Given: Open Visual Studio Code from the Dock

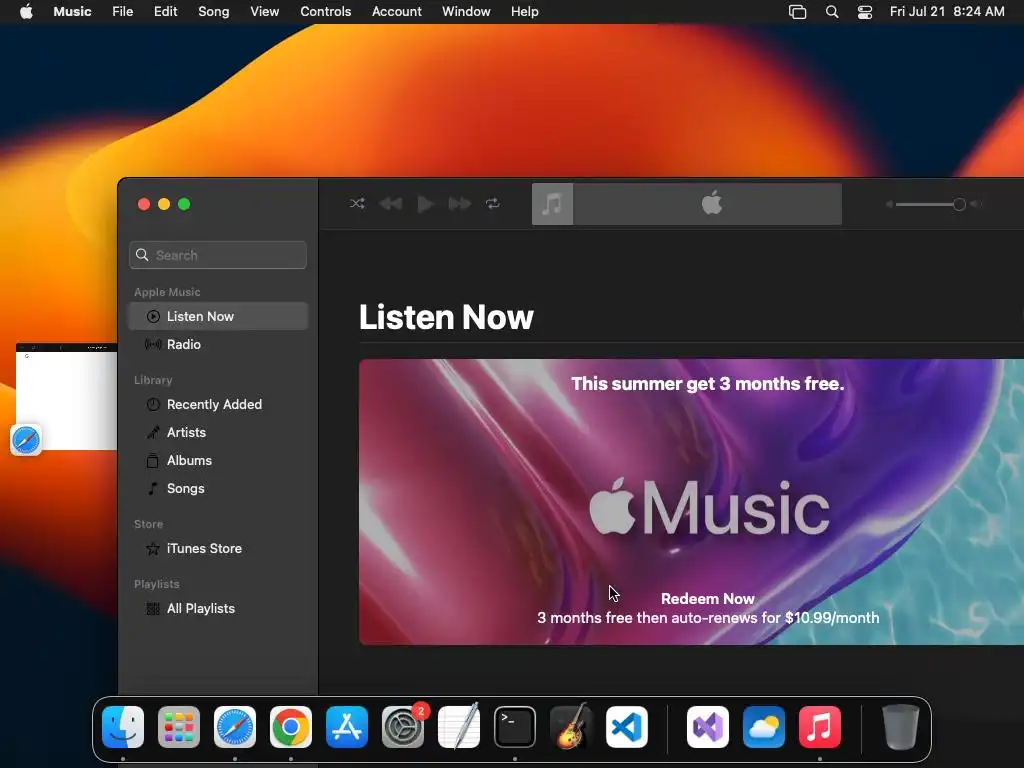Looking at the screenshot, I should click(627, 727).
